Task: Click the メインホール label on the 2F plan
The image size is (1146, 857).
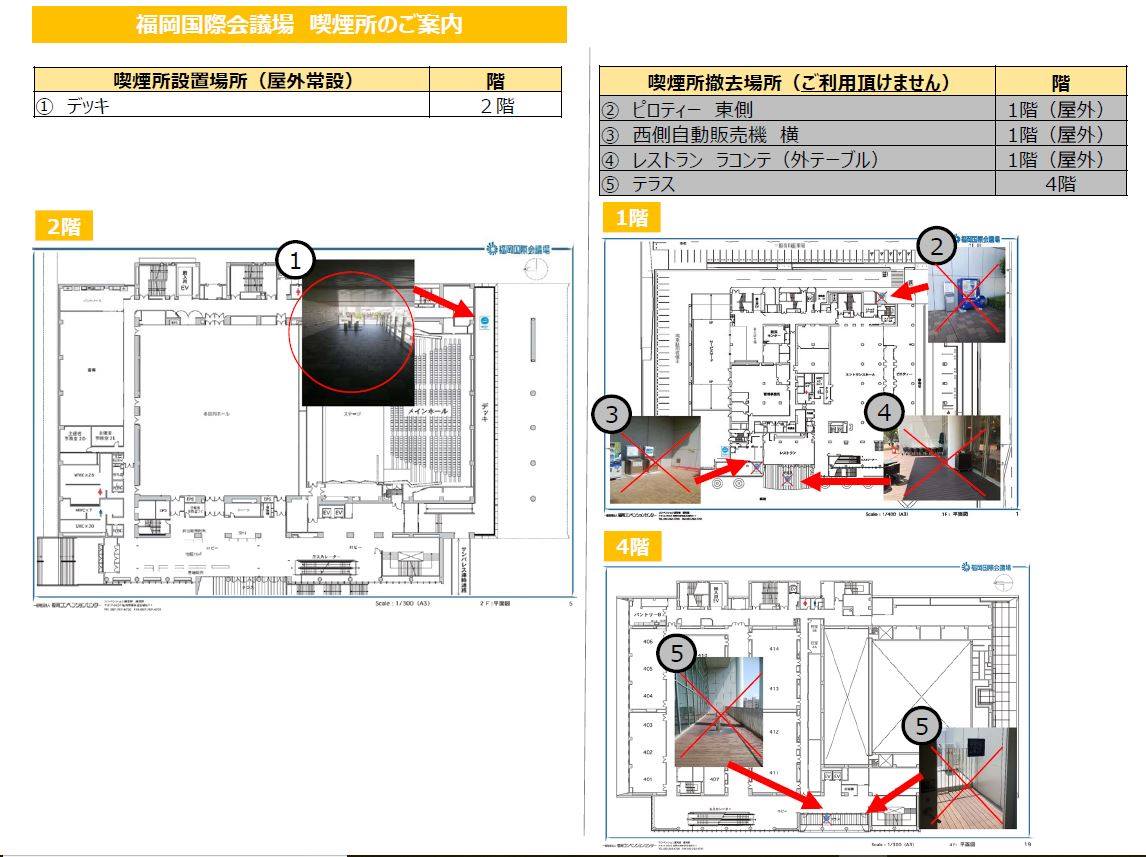Action: tap(428, 411)
